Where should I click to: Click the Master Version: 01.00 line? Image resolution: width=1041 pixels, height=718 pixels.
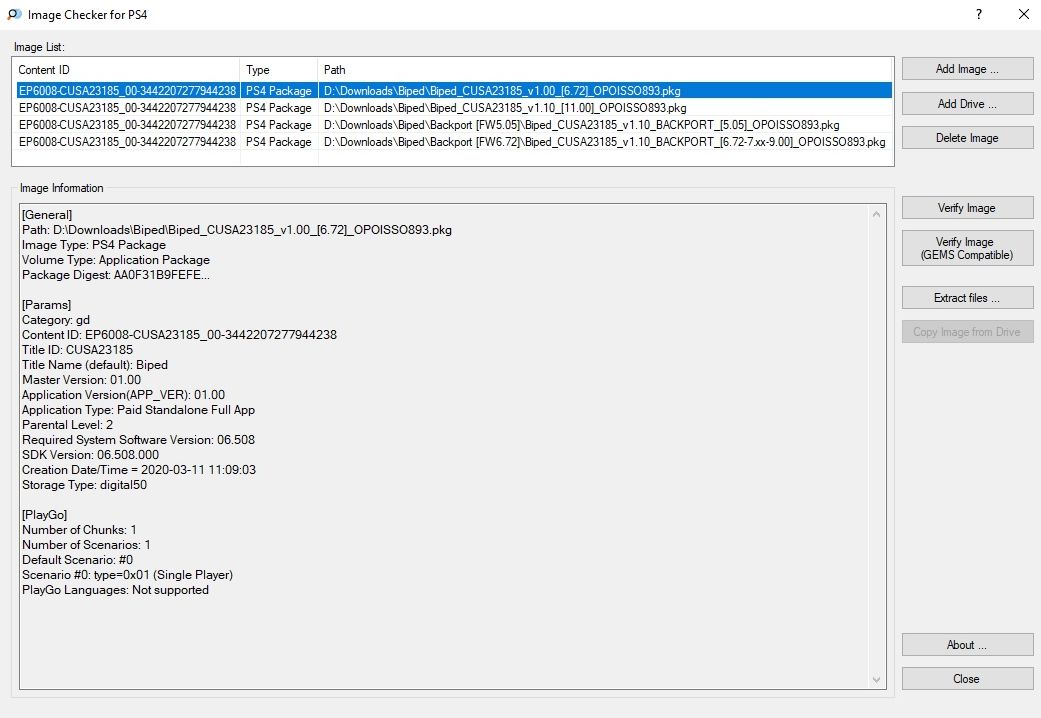(82, 380)
